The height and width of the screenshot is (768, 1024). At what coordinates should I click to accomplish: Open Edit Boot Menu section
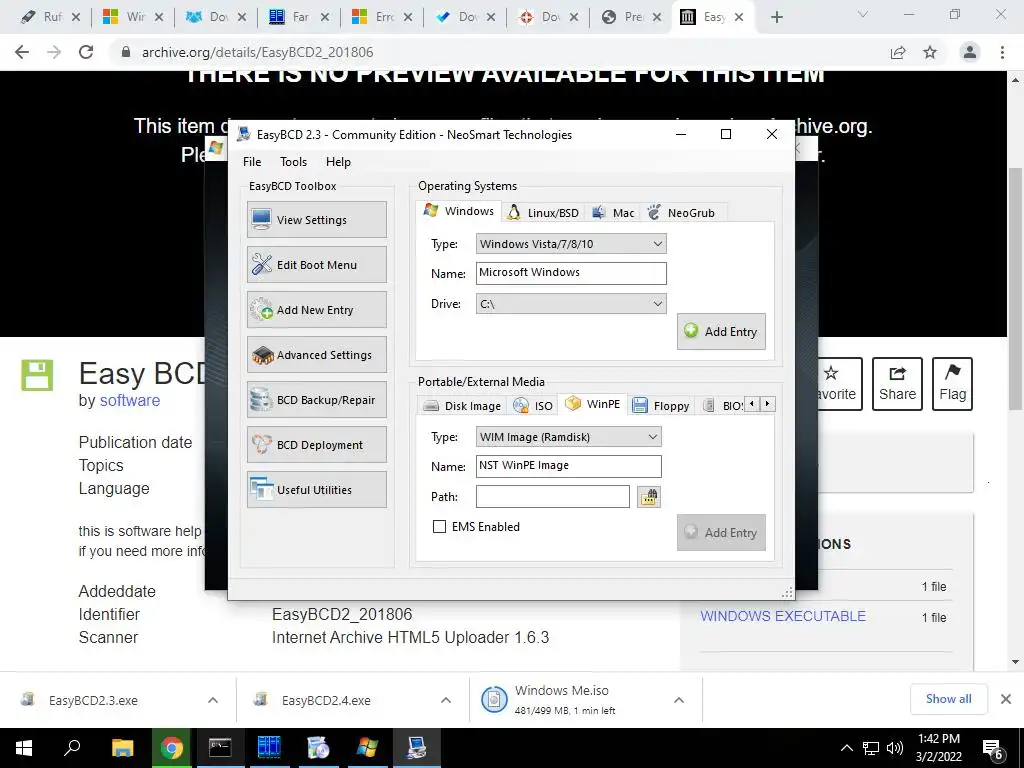(x=317, y=264)
